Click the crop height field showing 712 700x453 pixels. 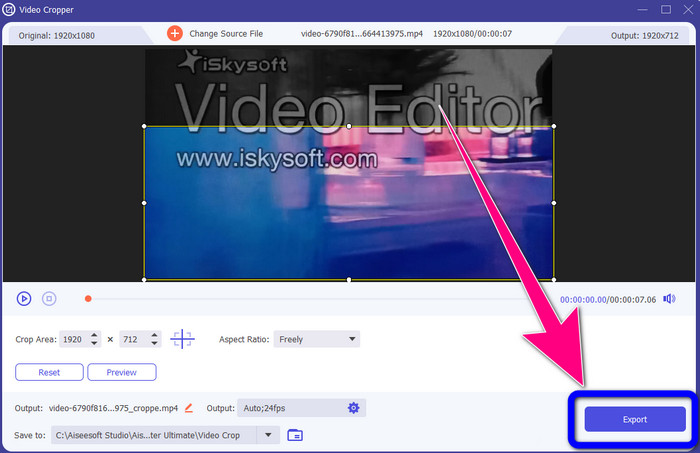click(133, 340)
